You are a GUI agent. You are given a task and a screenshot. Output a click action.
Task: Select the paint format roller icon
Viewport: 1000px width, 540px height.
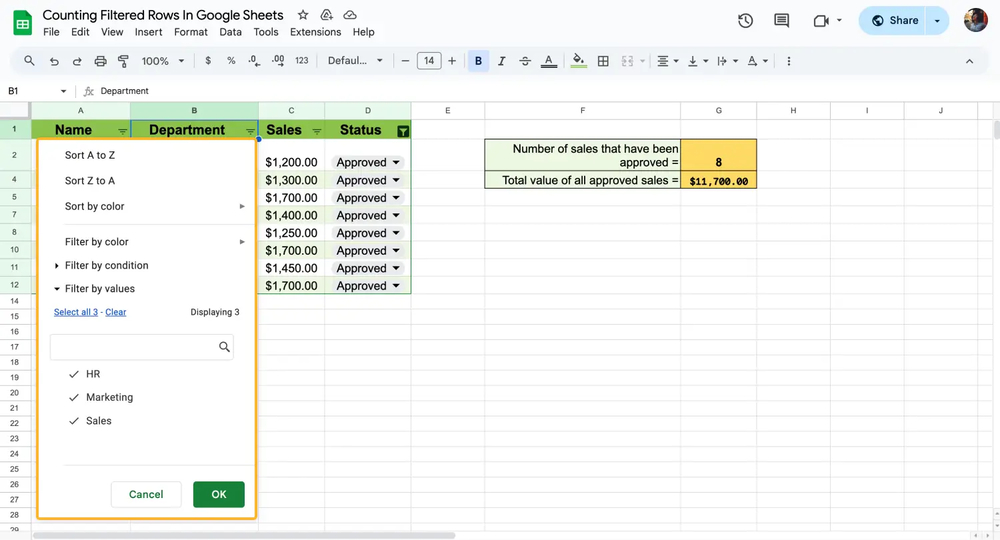124,61
